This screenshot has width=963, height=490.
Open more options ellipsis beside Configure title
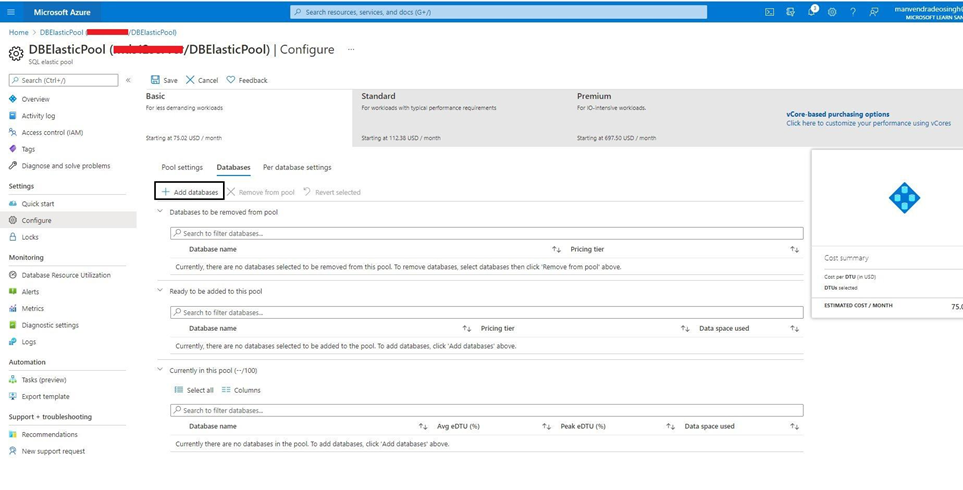[x=351, y=49]
